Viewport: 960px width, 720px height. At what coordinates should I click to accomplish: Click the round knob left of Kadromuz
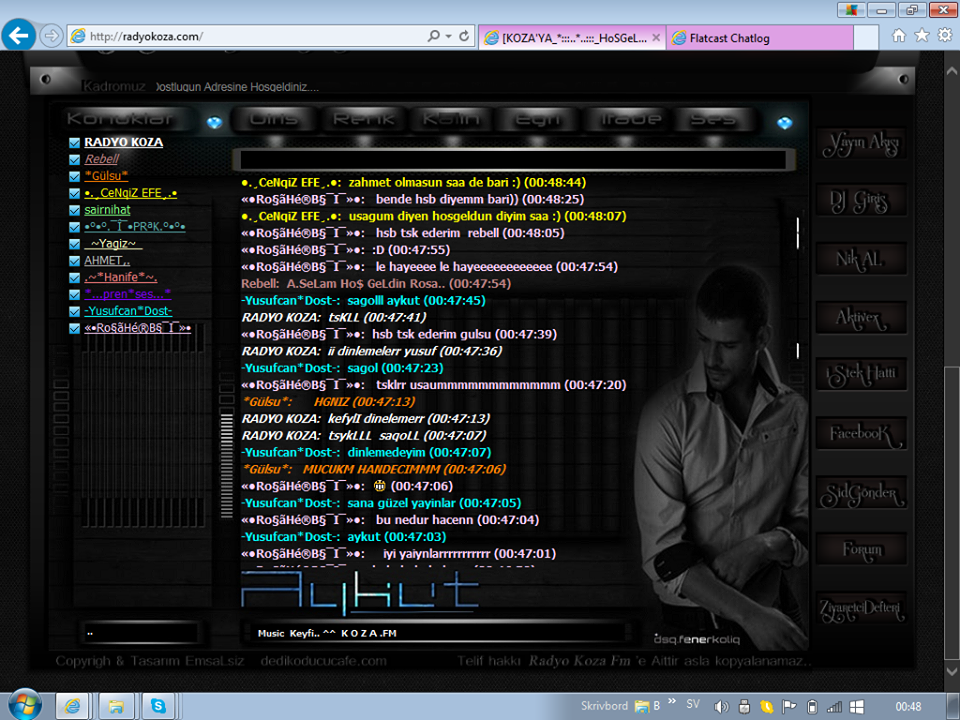pos(46,80)
